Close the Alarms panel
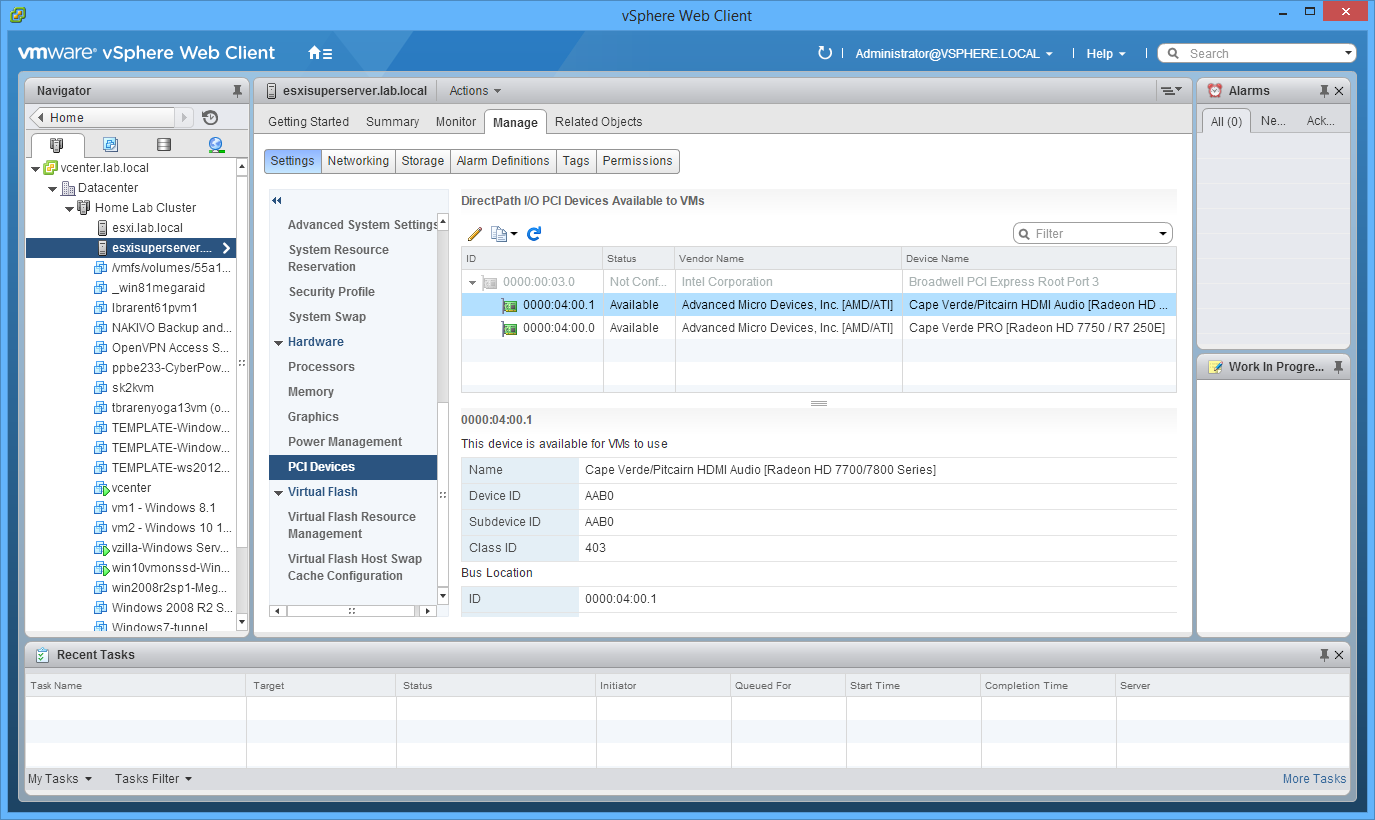The image size is (1375, 820). tap(1340, 91)
